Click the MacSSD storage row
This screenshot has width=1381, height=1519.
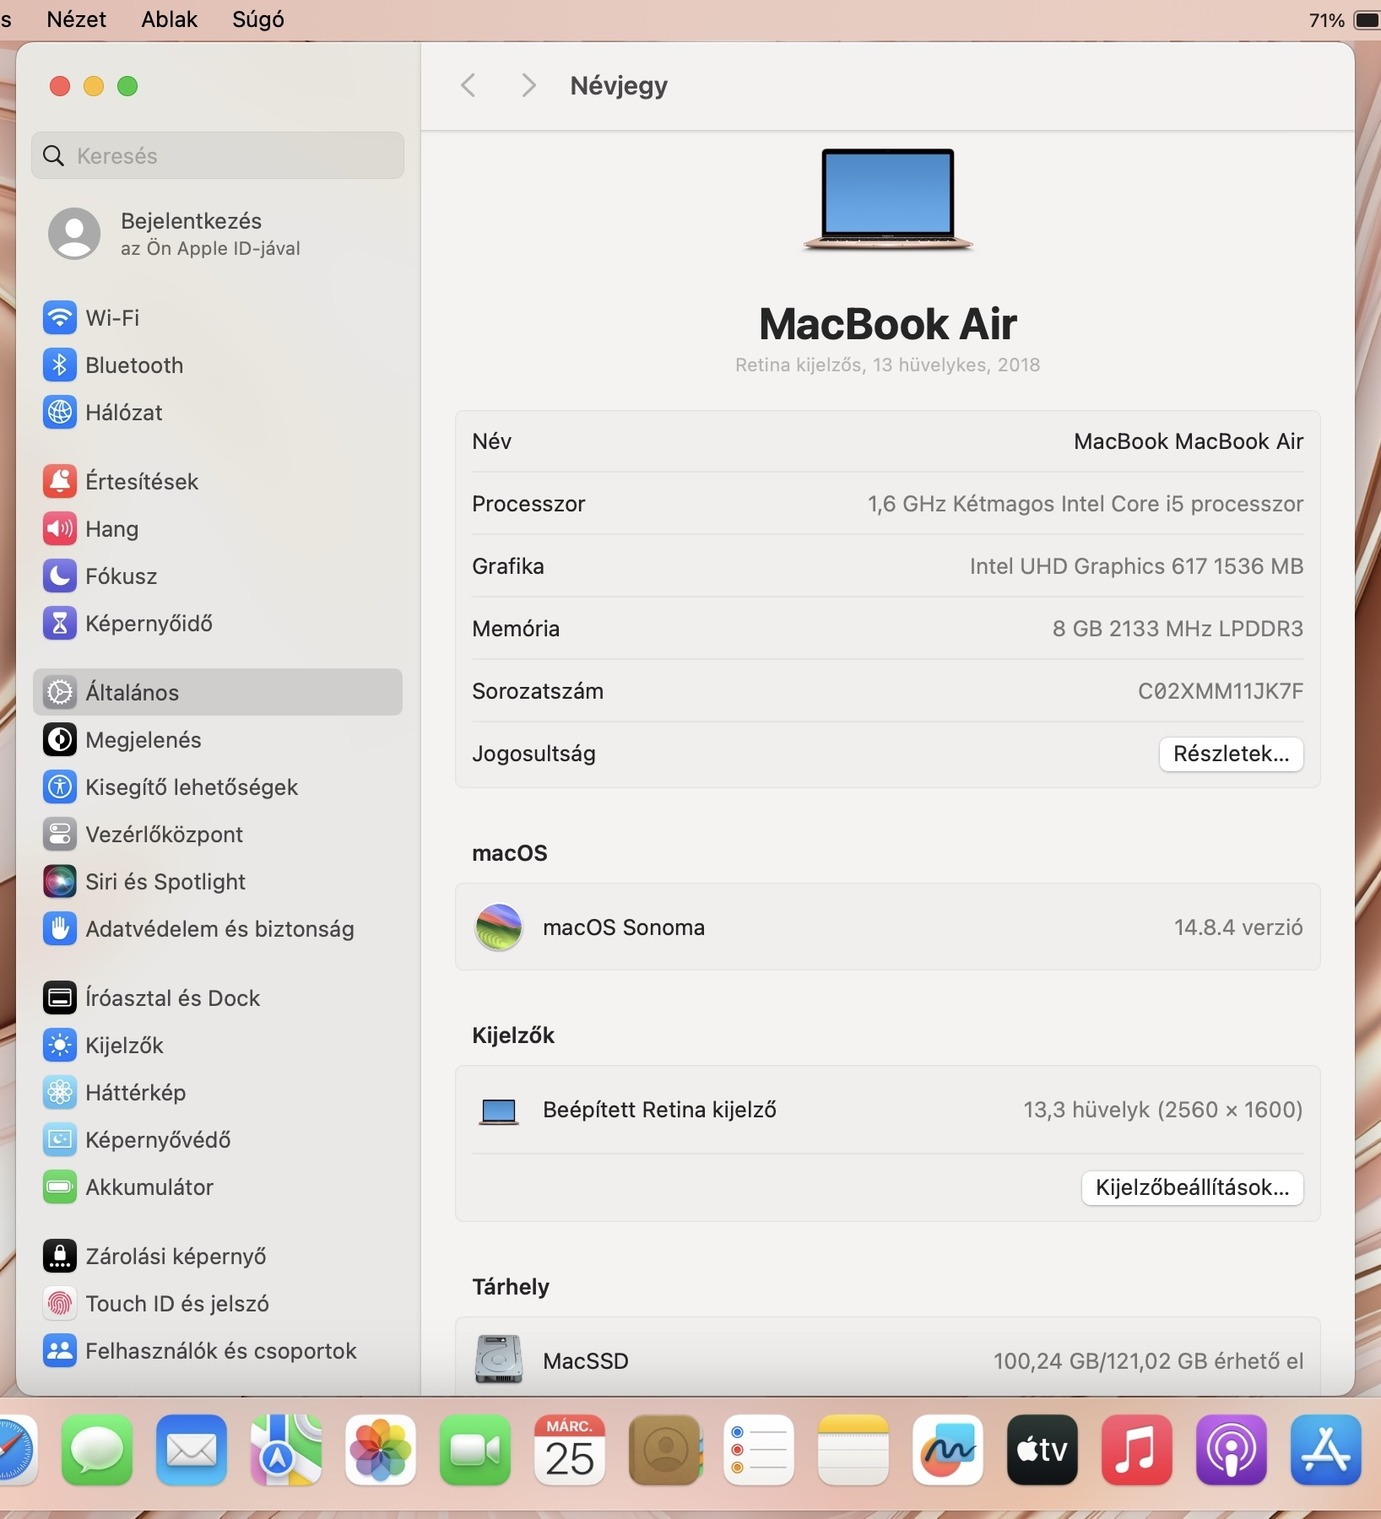pos(888,1361)
